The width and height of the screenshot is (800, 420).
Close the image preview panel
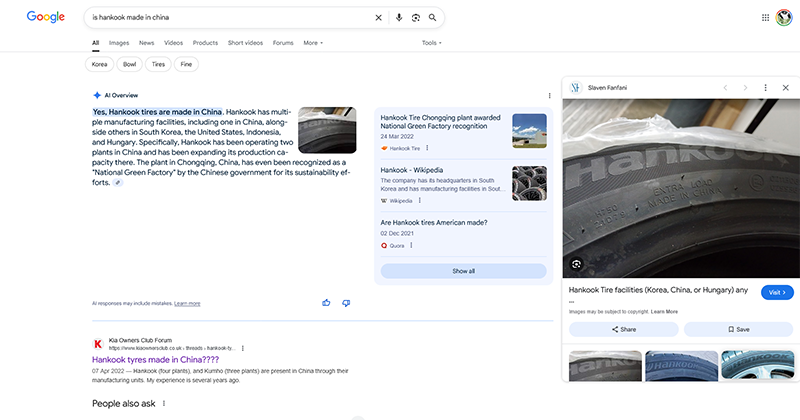[x=786, y=88]
